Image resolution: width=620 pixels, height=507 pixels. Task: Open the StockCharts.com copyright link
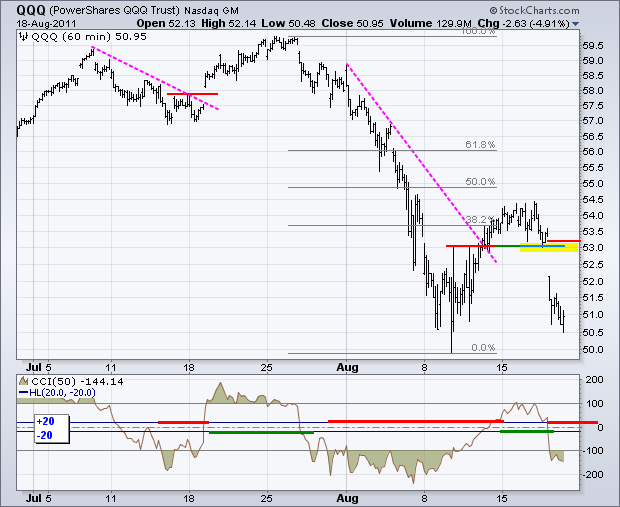[534, 10]
